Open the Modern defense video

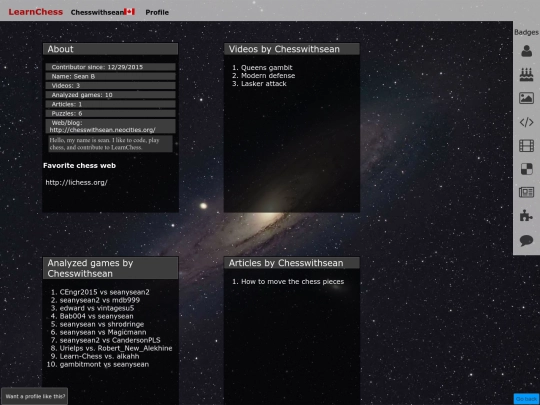[268, 75]
